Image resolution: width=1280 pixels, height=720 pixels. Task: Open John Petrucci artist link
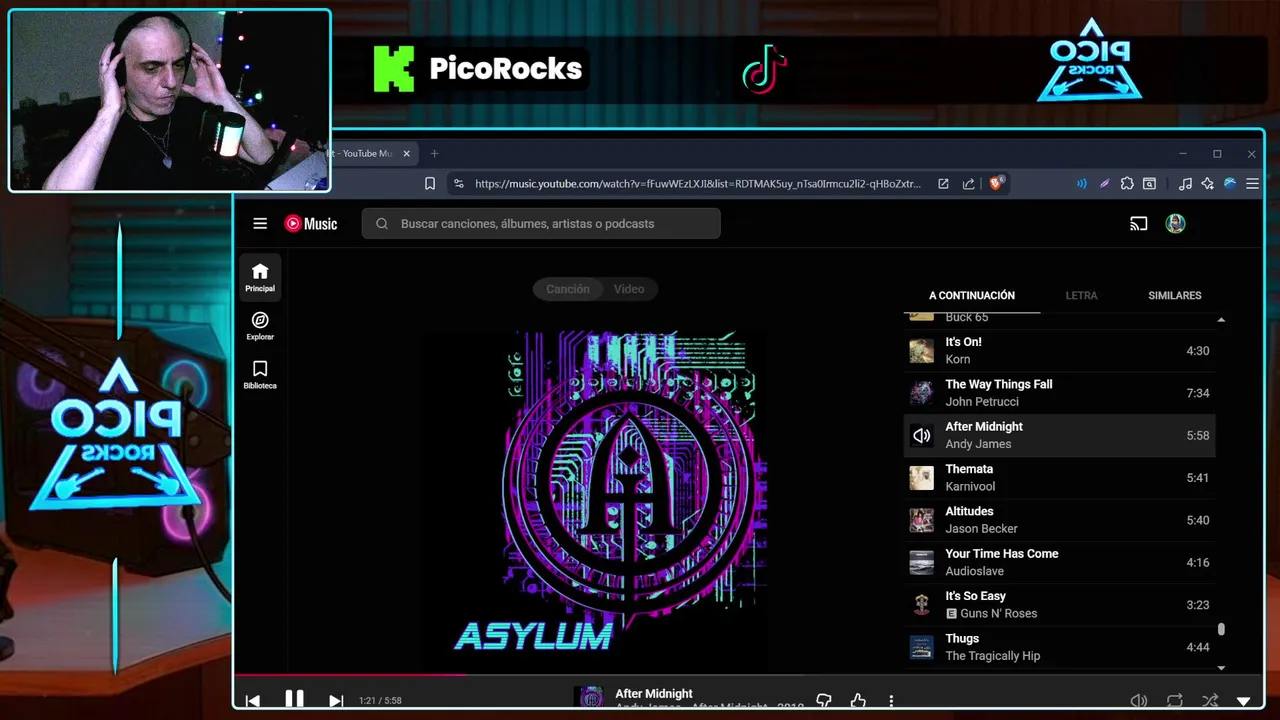pyautogui.click(x=982, y=402)
